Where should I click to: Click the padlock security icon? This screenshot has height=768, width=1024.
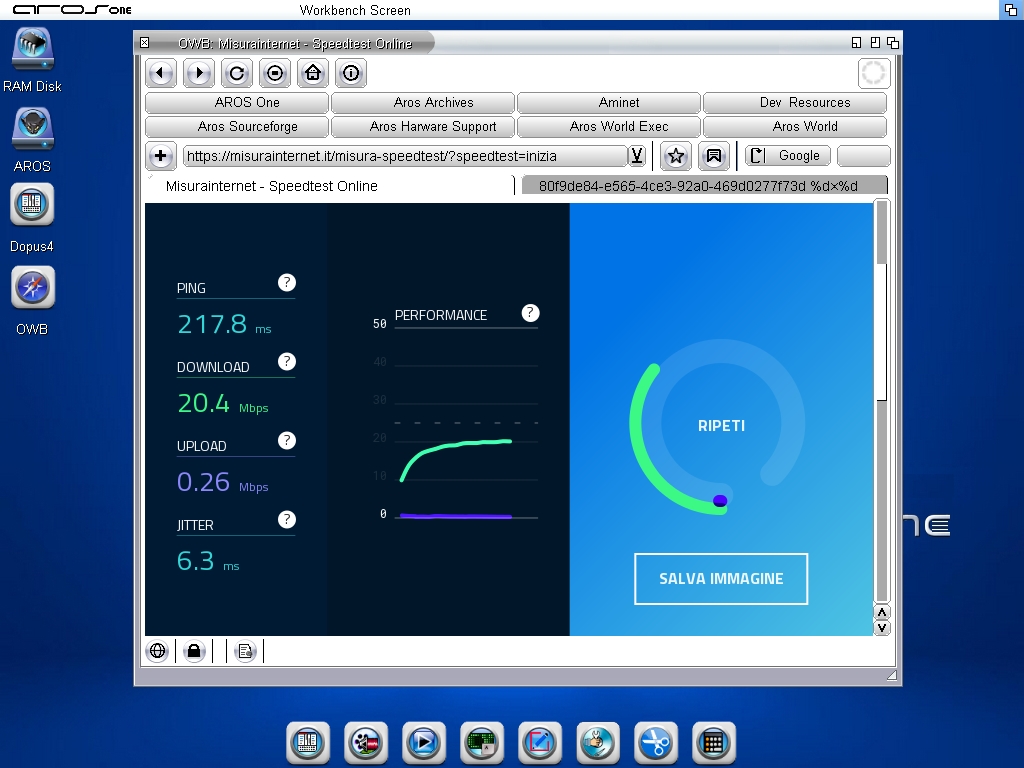(x=194, y=651)
